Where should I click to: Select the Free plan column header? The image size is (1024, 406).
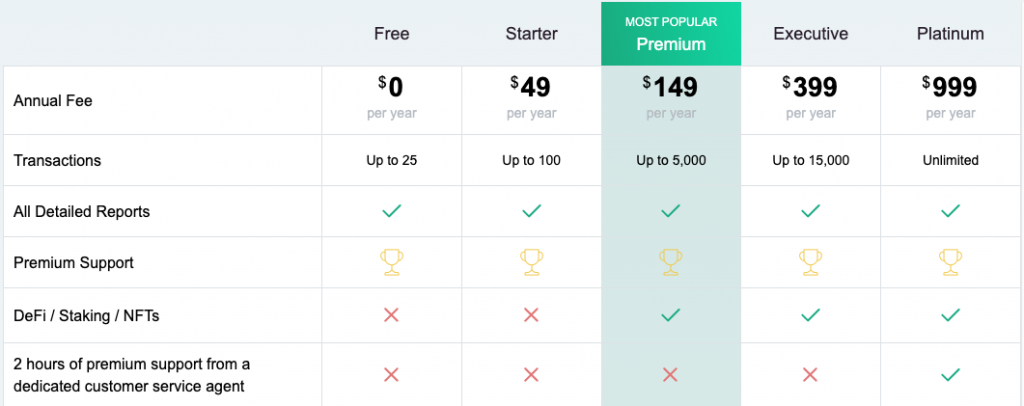(x=392, y=34)
